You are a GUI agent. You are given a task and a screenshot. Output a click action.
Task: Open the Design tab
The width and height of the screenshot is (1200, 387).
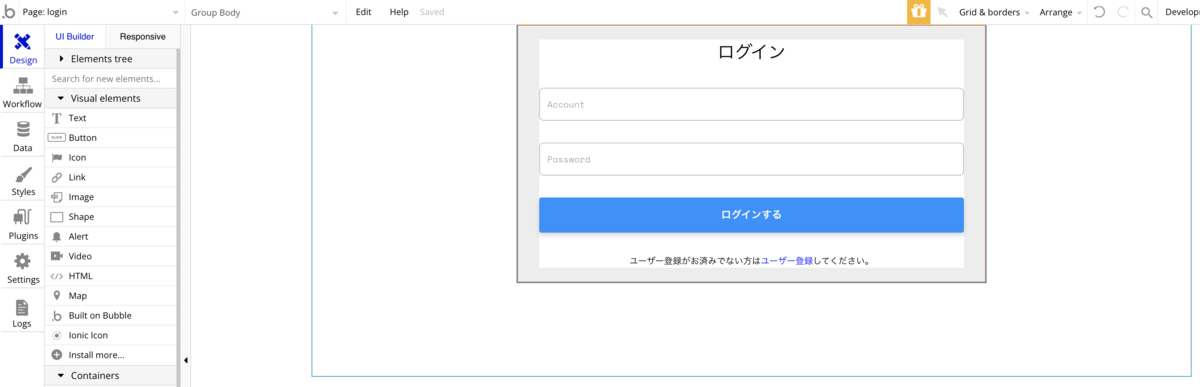click(22, 47)
